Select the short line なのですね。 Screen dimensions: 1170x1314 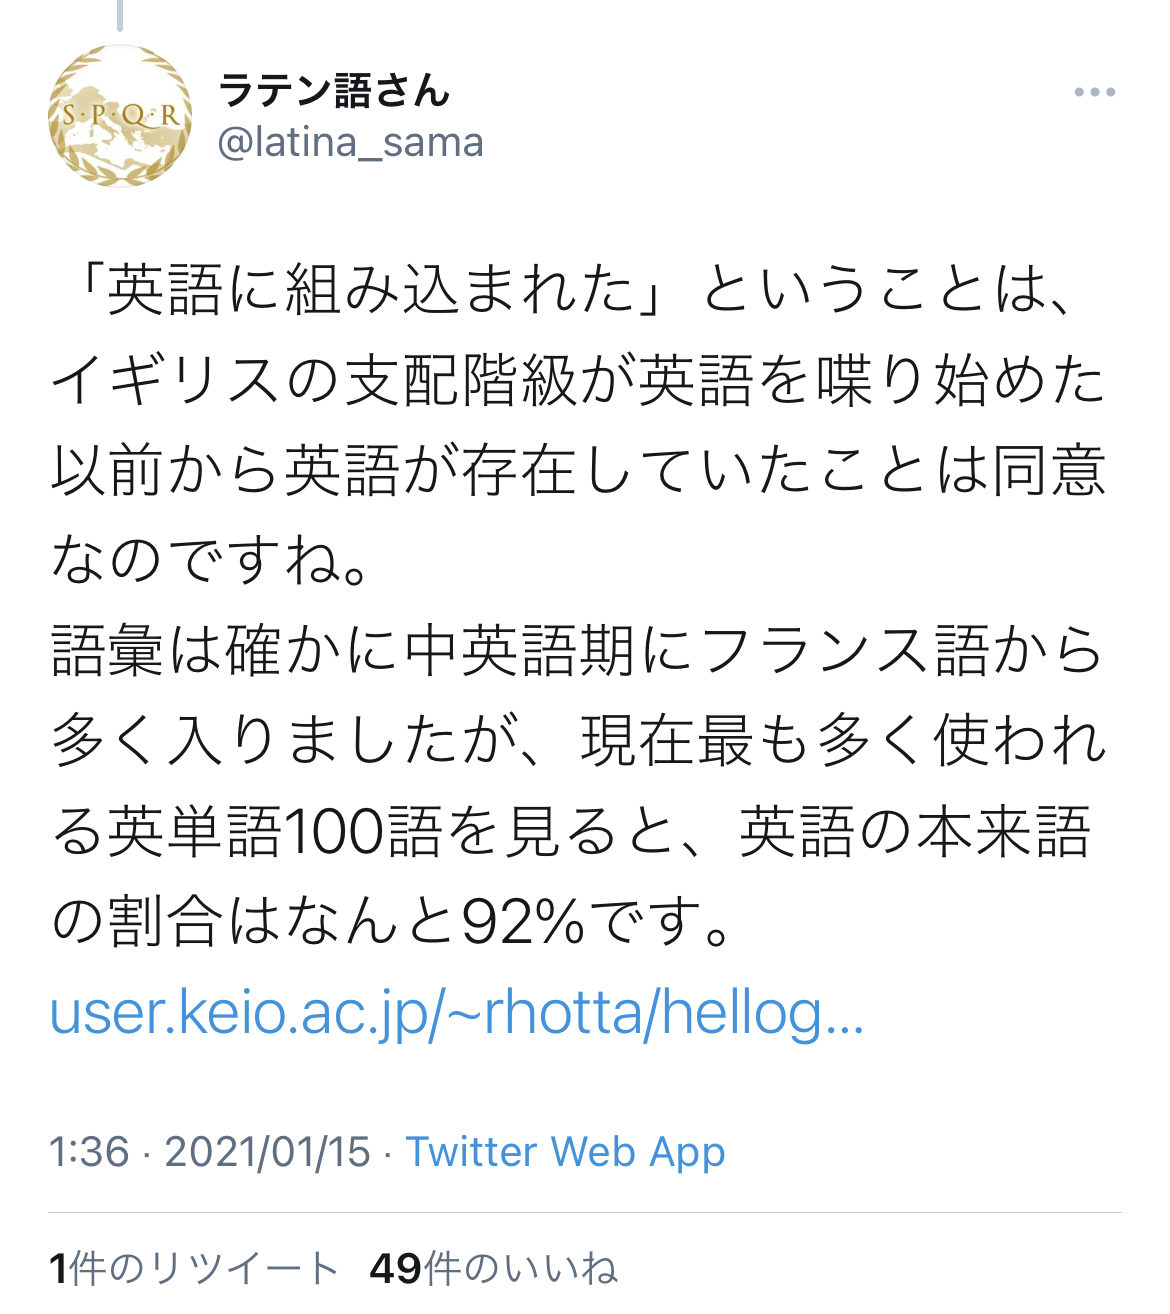point(212,560)
